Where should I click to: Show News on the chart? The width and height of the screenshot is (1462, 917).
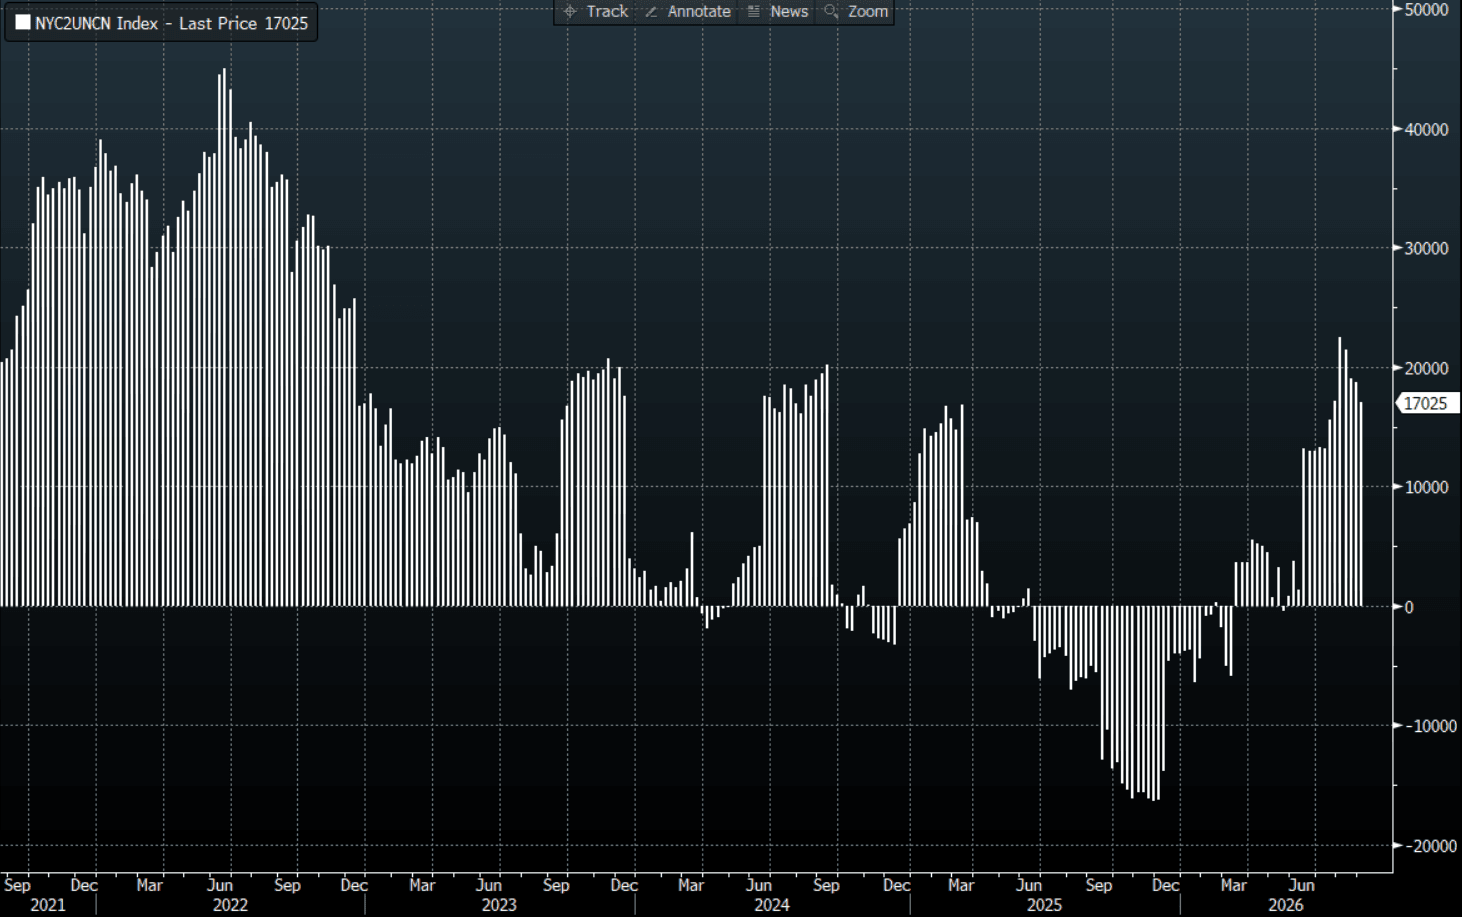coord(778,12)
